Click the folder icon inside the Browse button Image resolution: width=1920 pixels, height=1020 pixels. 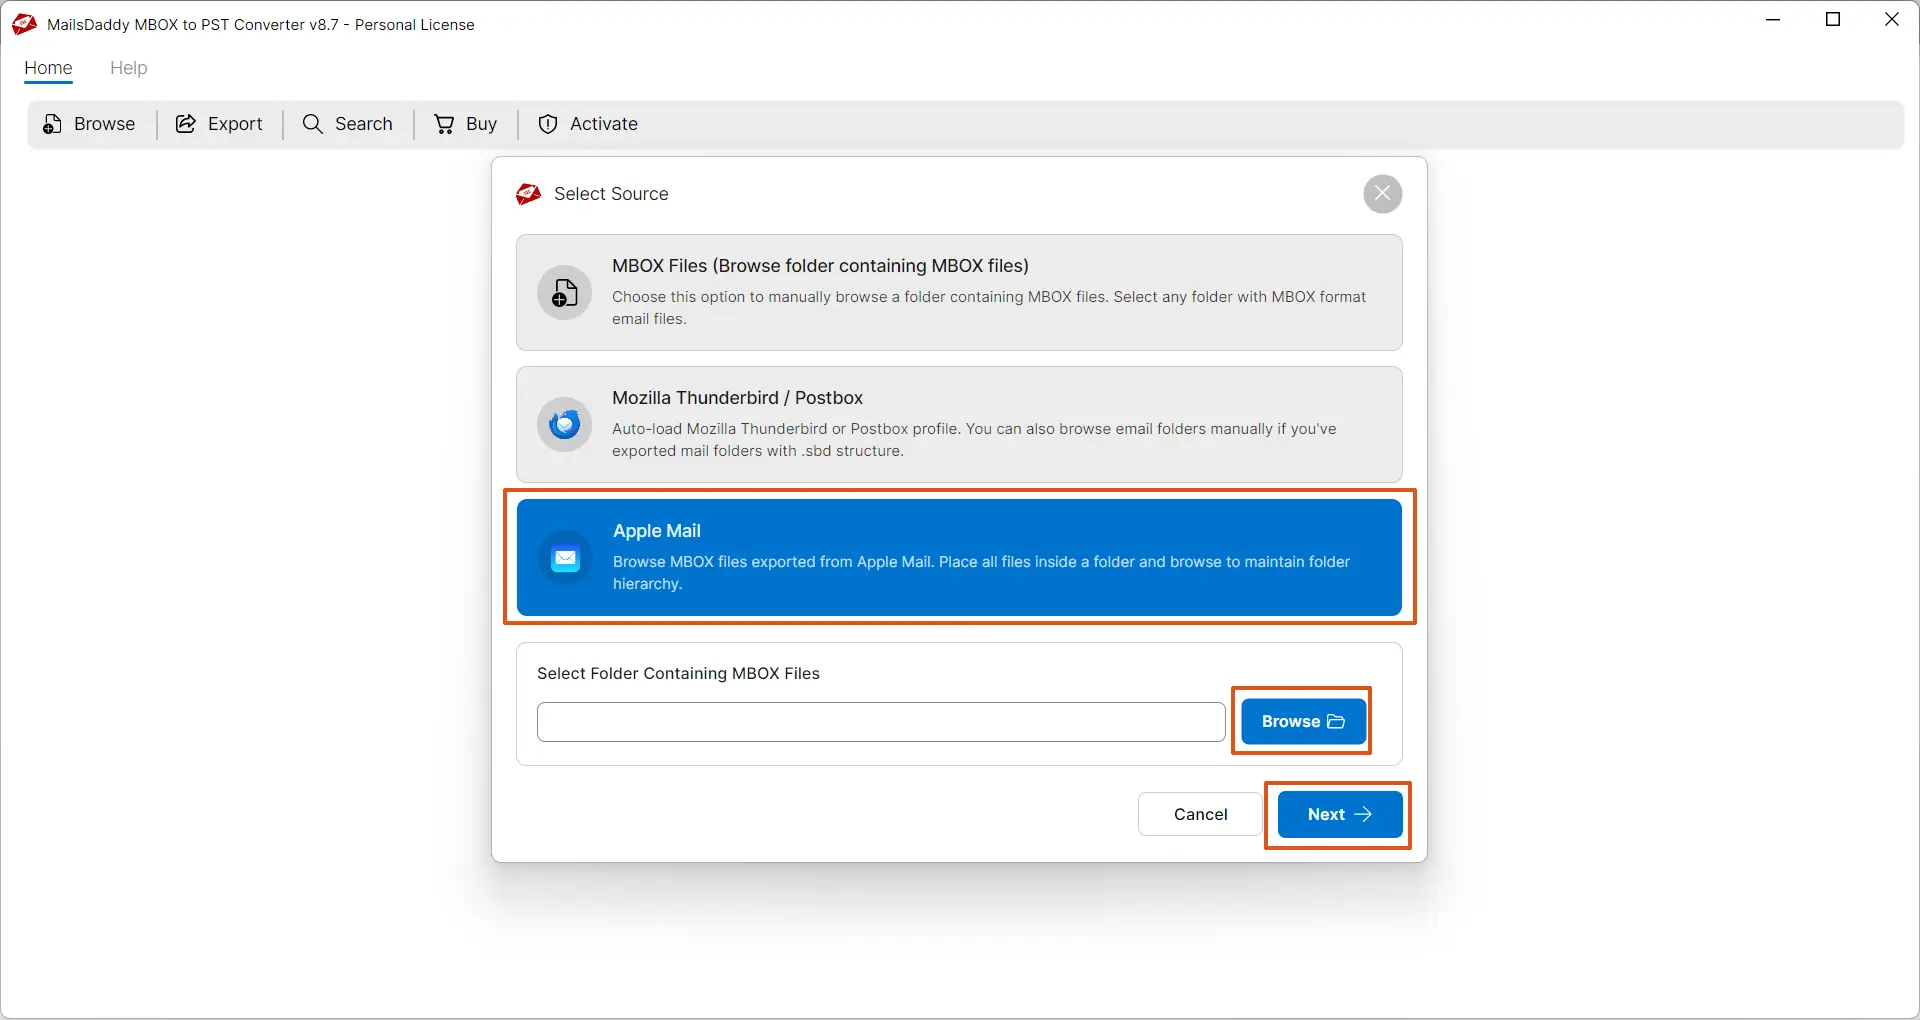[1338, 721]
